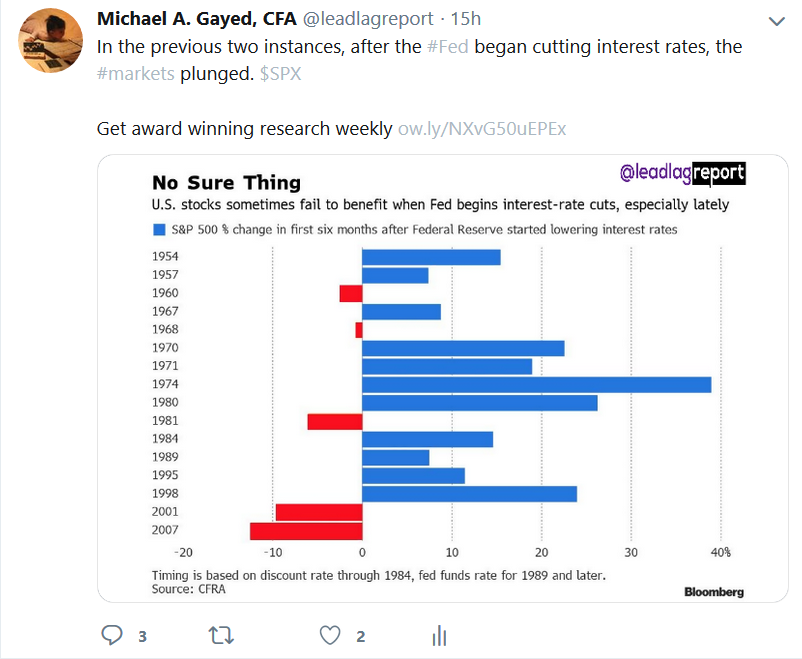
Task: Click the Bloomberg logo in chart
Action: (x=714, y=591)
